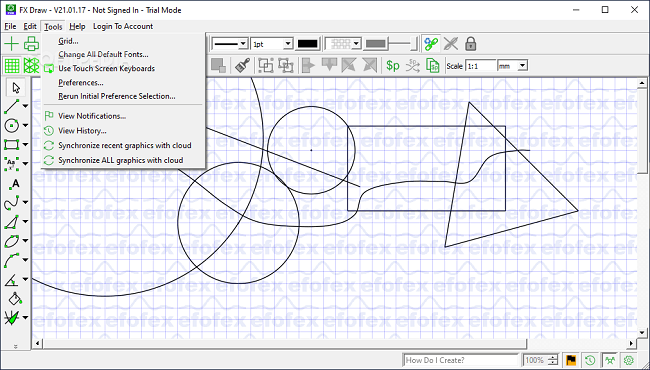Screen dimensions: 650x370
Task: Click the black line color swatch
Action: (x=308, y=44)
